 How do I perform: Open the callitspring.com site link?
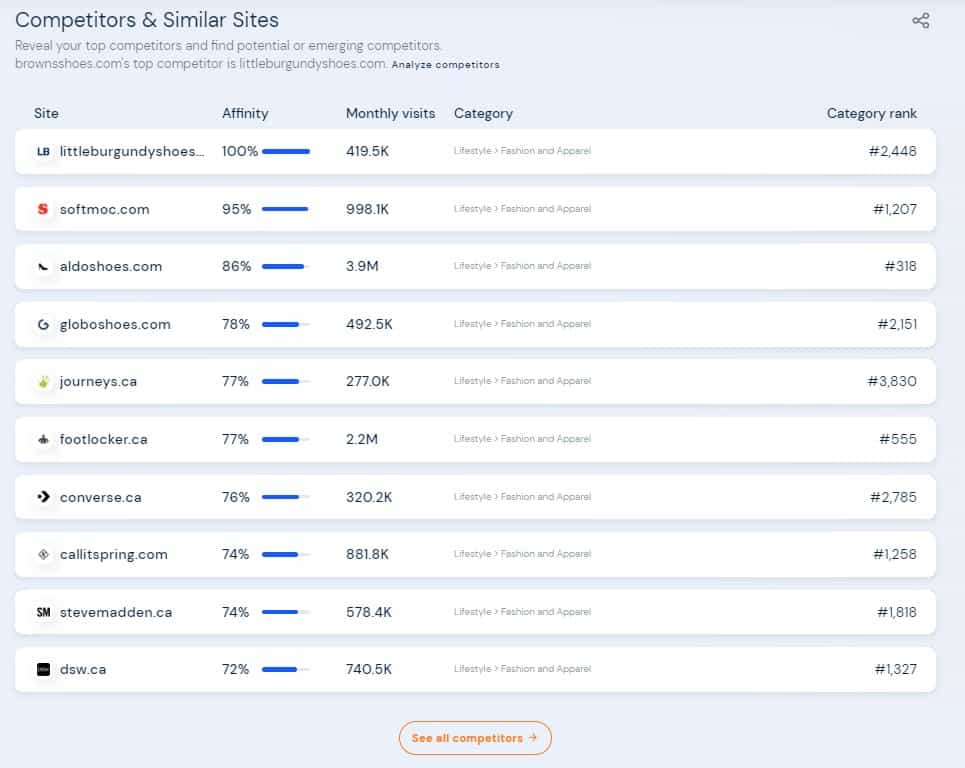(113, 555)
